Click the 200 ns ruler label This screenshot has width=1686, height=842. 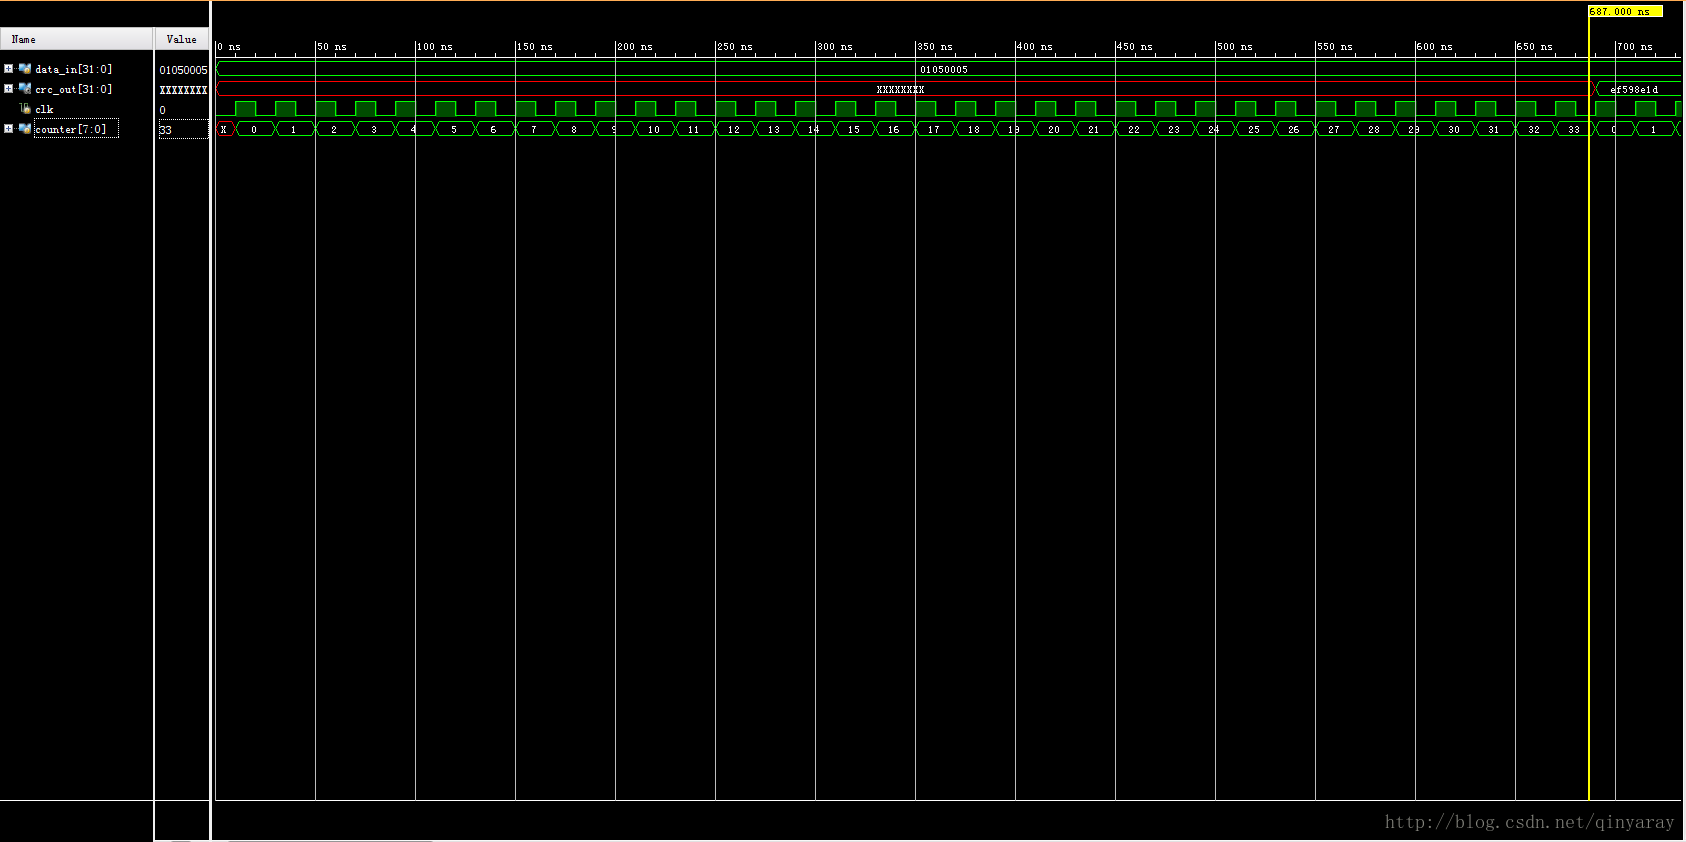(x=635, y=47)
